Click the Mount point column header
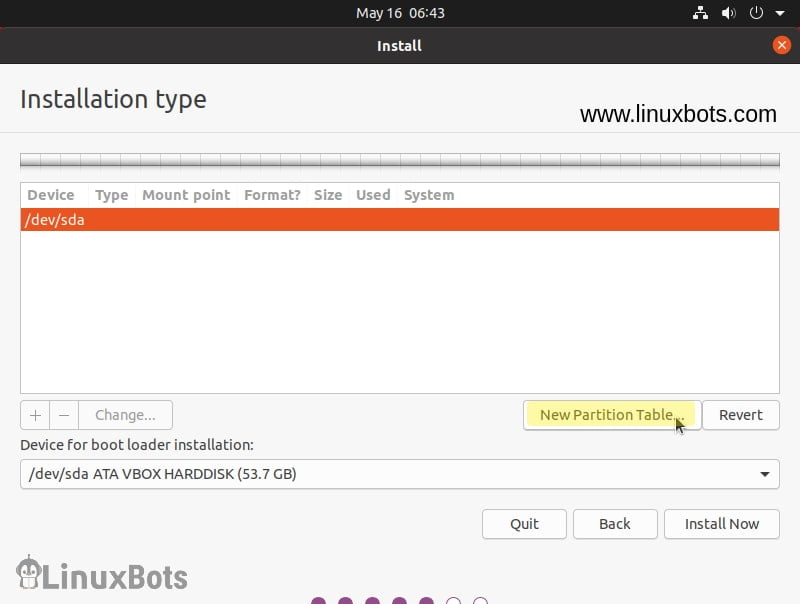The width and height of the screenshot is (800, 604). pos(186,195)
